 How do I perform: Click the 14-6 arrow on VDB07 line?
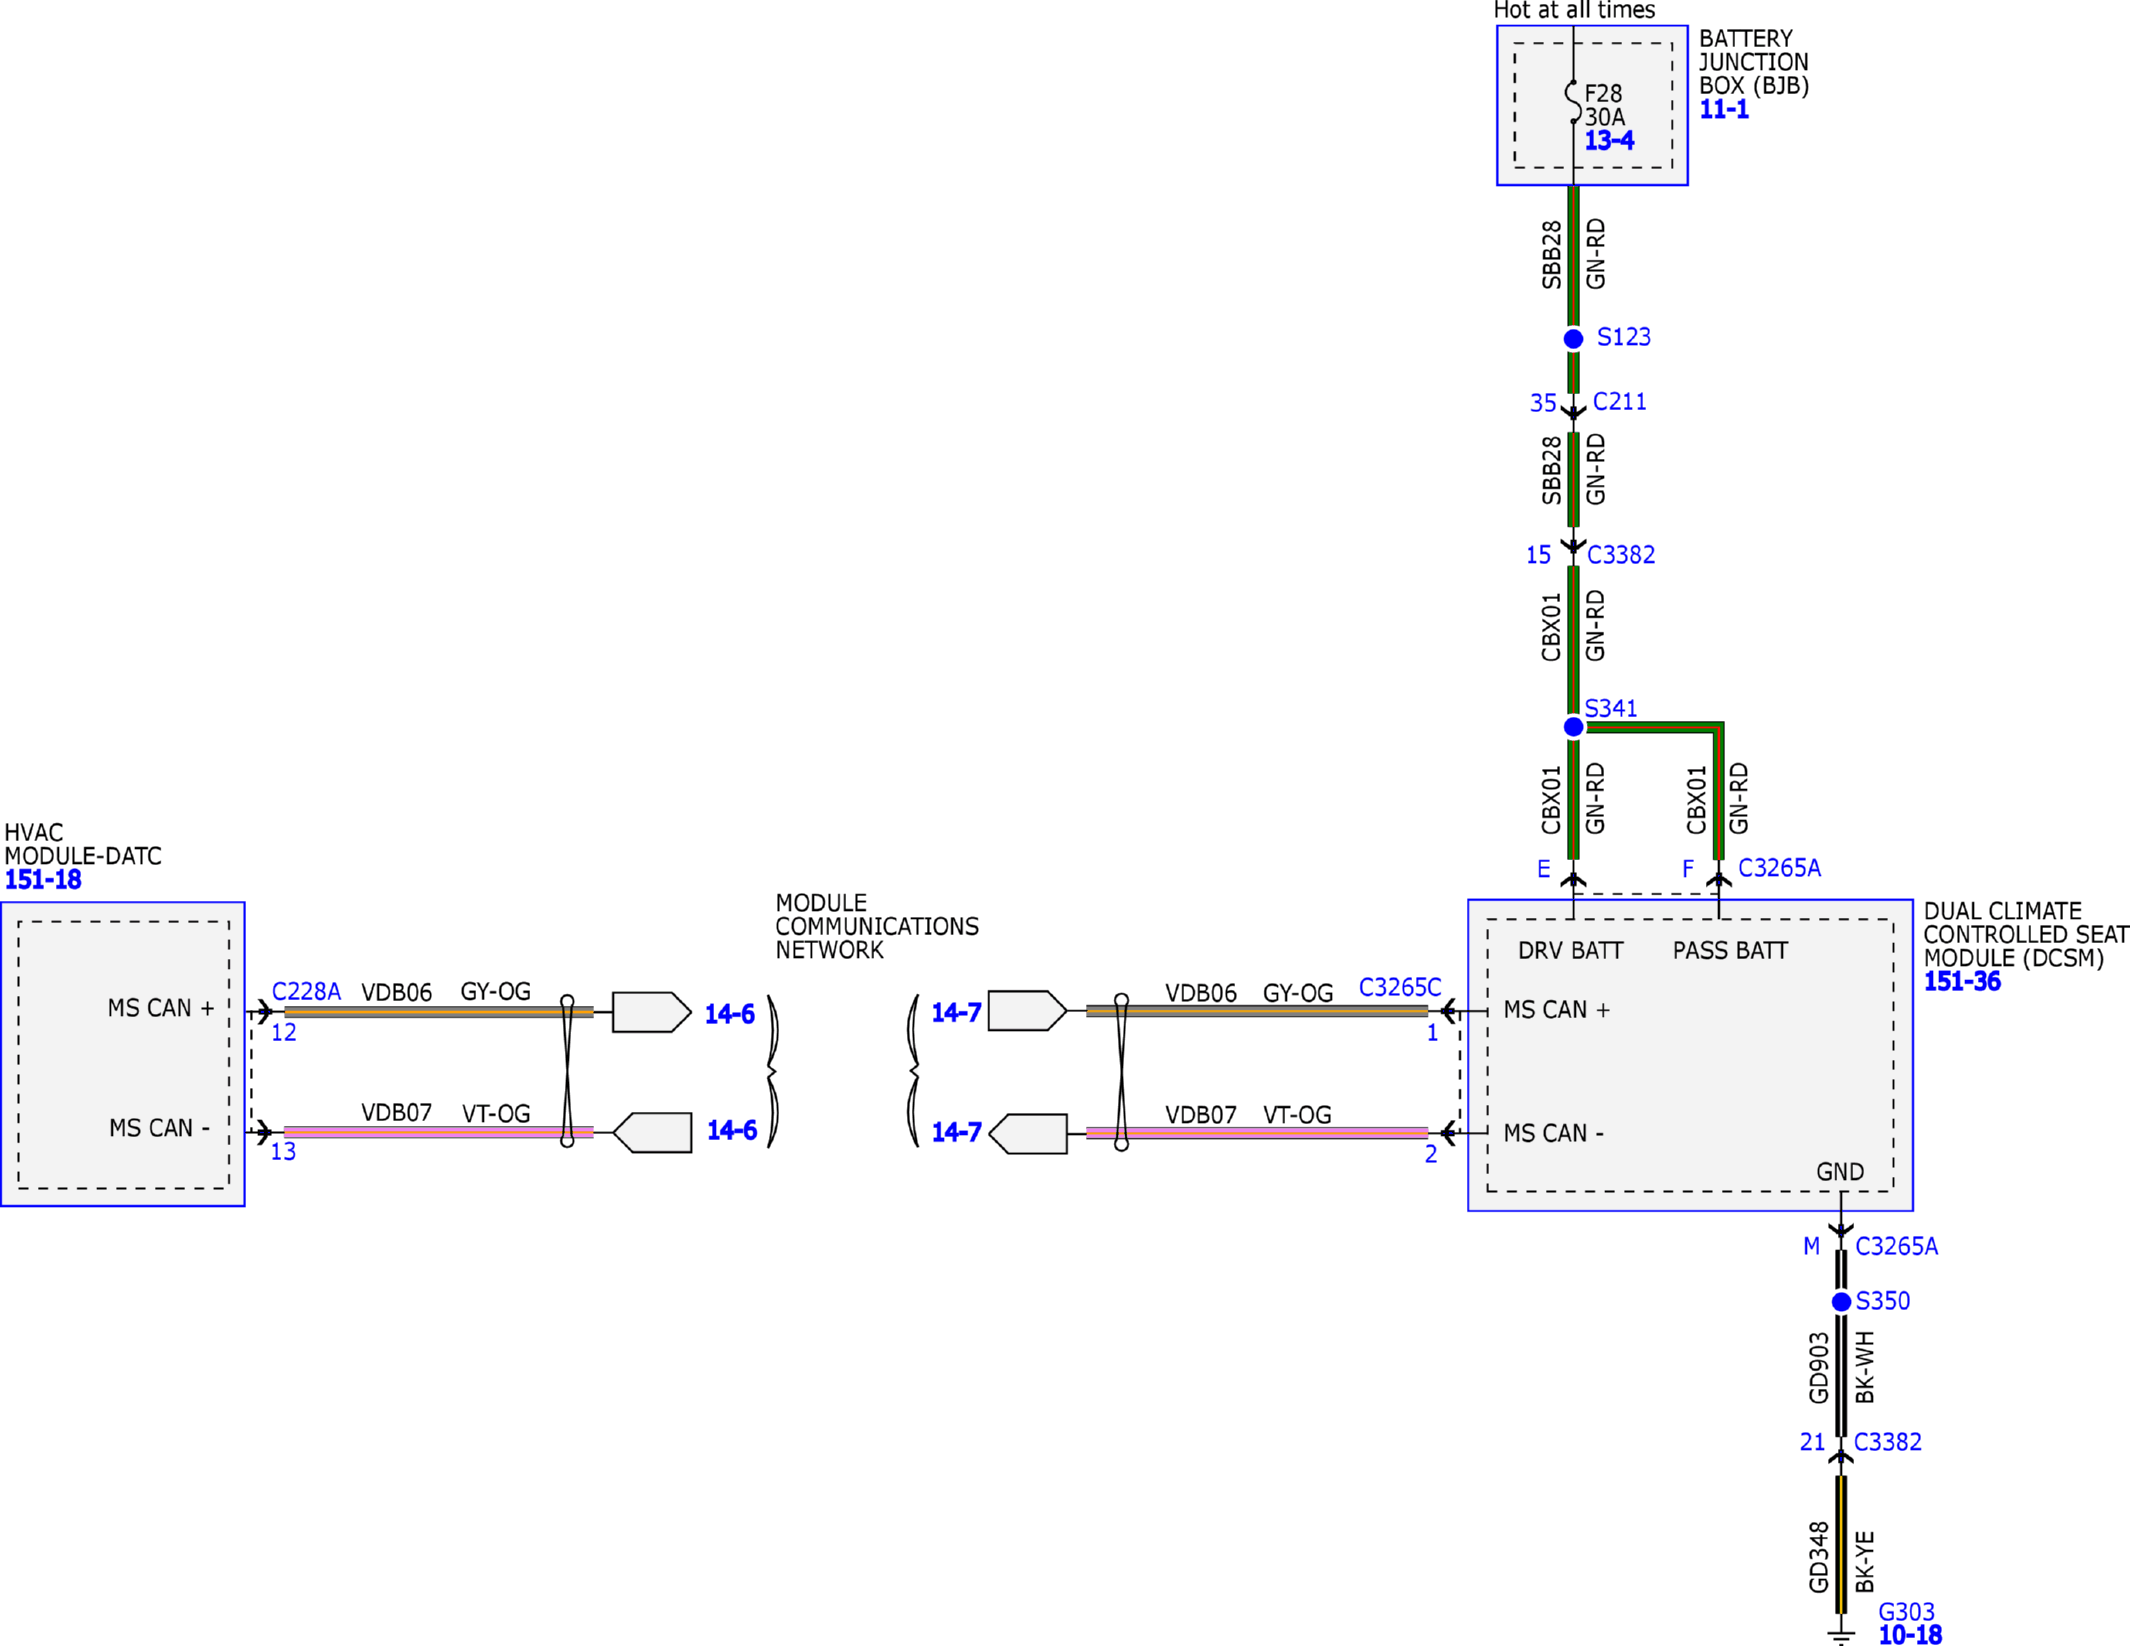[x=652, y=1133]
